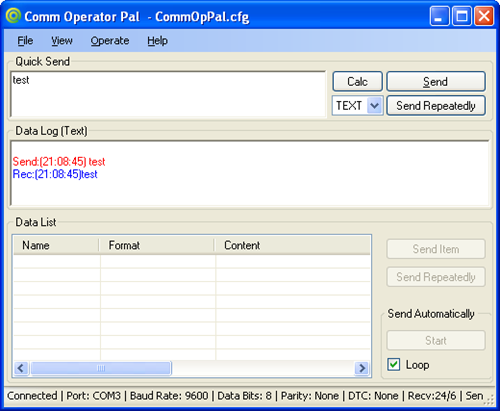Minimize the Comm Operator Pal window

pyautogui.click(x=440, y=16)
